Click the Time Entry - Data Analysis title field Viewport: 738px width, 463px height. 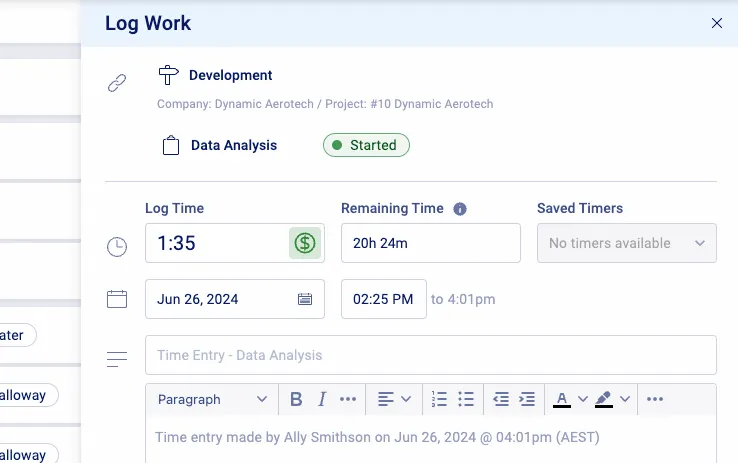pyautogui.click(x=431, y=355)
